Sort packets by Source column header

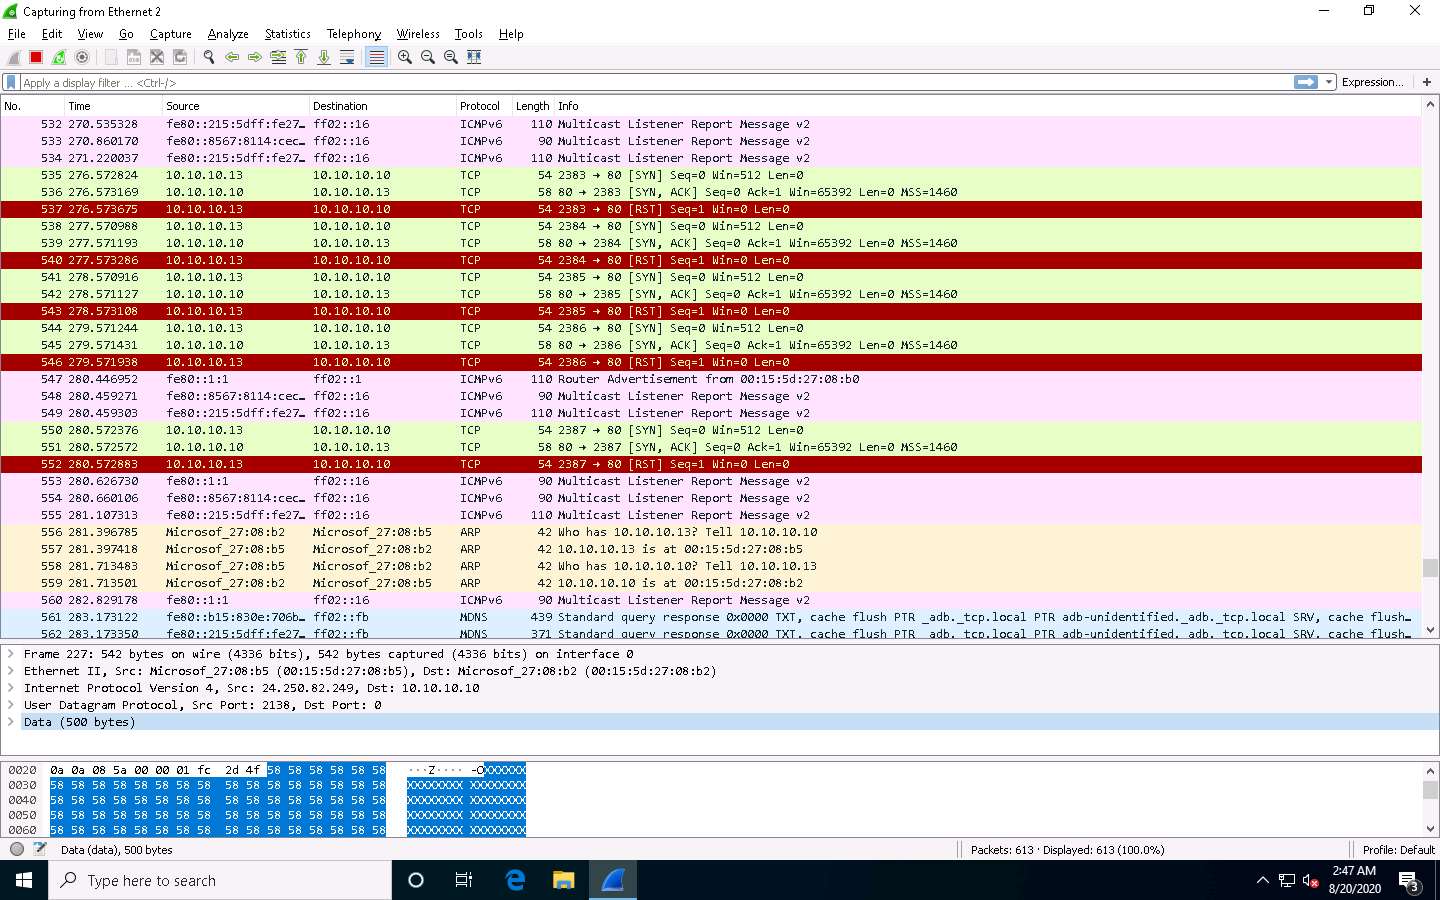235,106
